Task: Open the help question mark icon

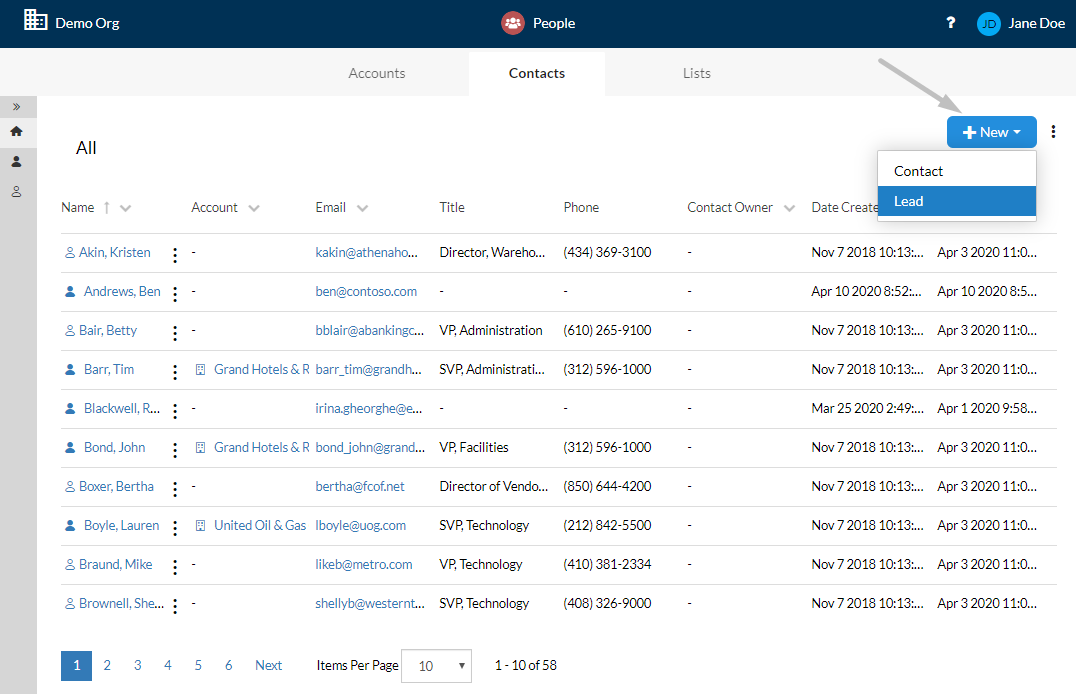Action: pyautogui.click(x=950, y=23)
